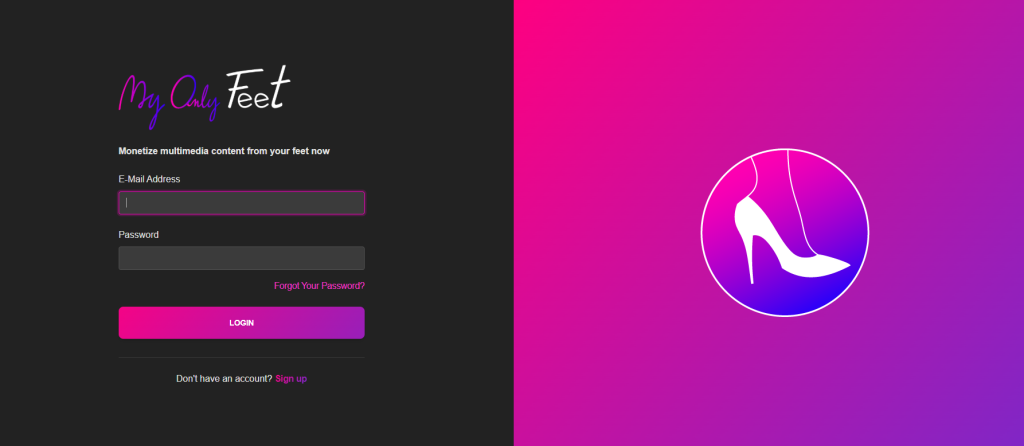
Task: Click the stiletto heel spike in the emblem
Action: pyautogui.click(x=752, y=260)
